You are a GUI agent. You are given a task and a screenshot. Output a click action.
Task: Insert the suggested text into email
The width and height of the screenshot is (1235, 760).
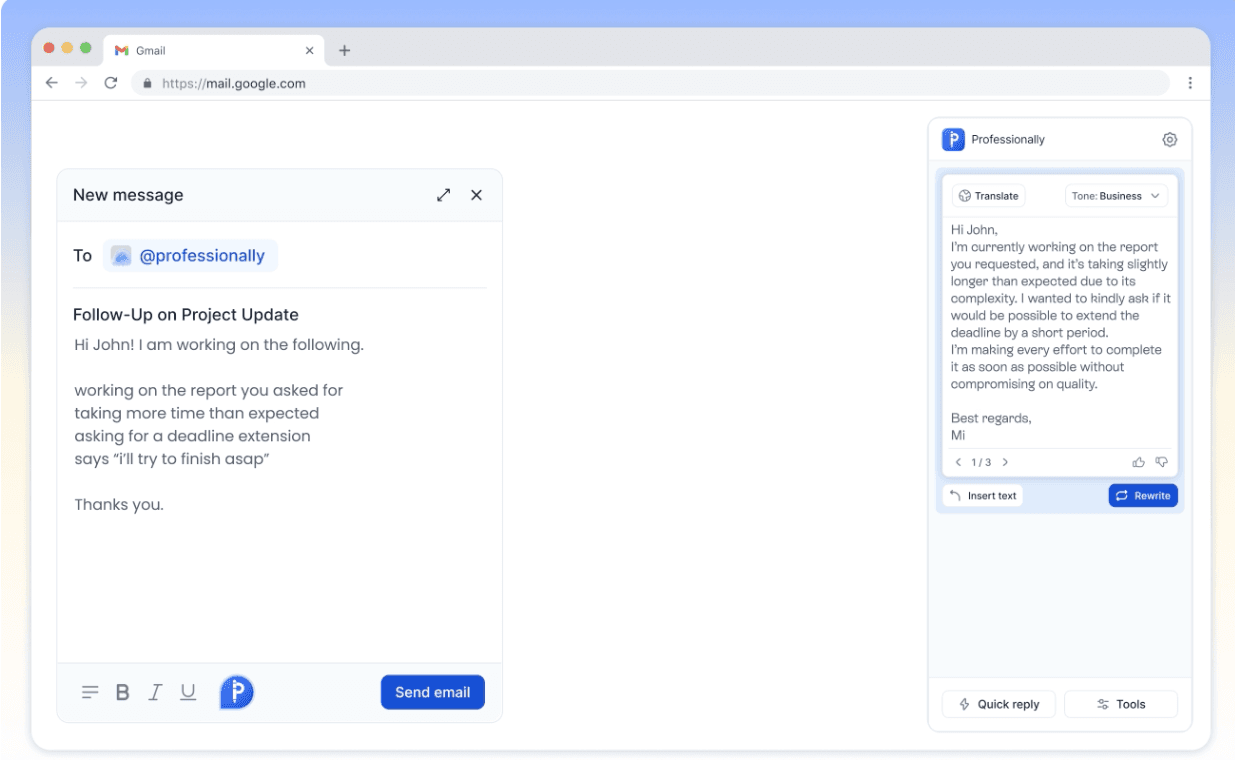[x=983, y=495]
